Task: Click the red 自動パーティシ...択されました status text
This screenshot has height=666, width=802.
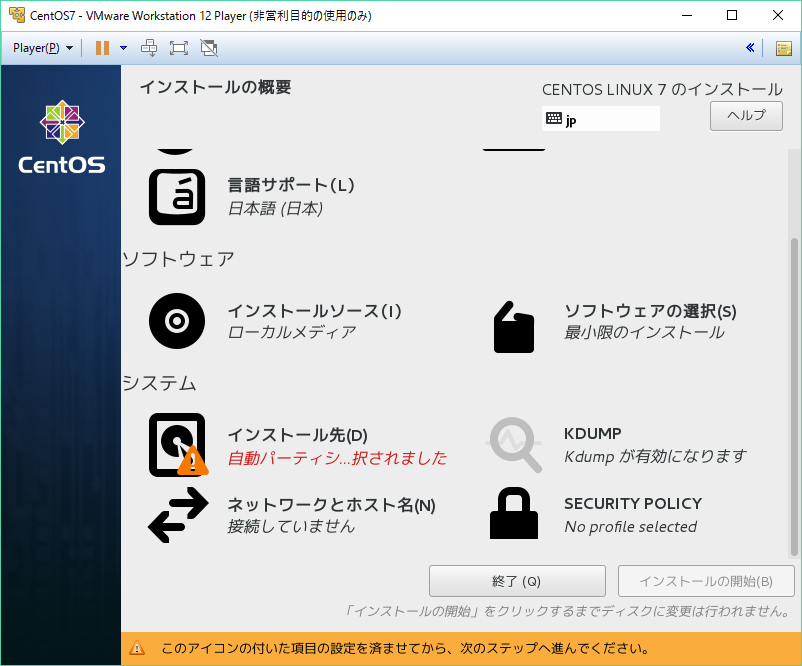Action: (337, 458)
